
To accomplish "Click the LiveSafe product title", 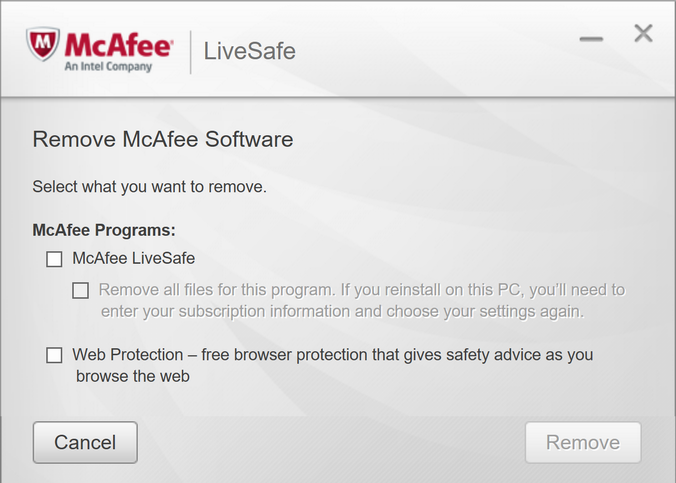I will click(x=249, y=50).
